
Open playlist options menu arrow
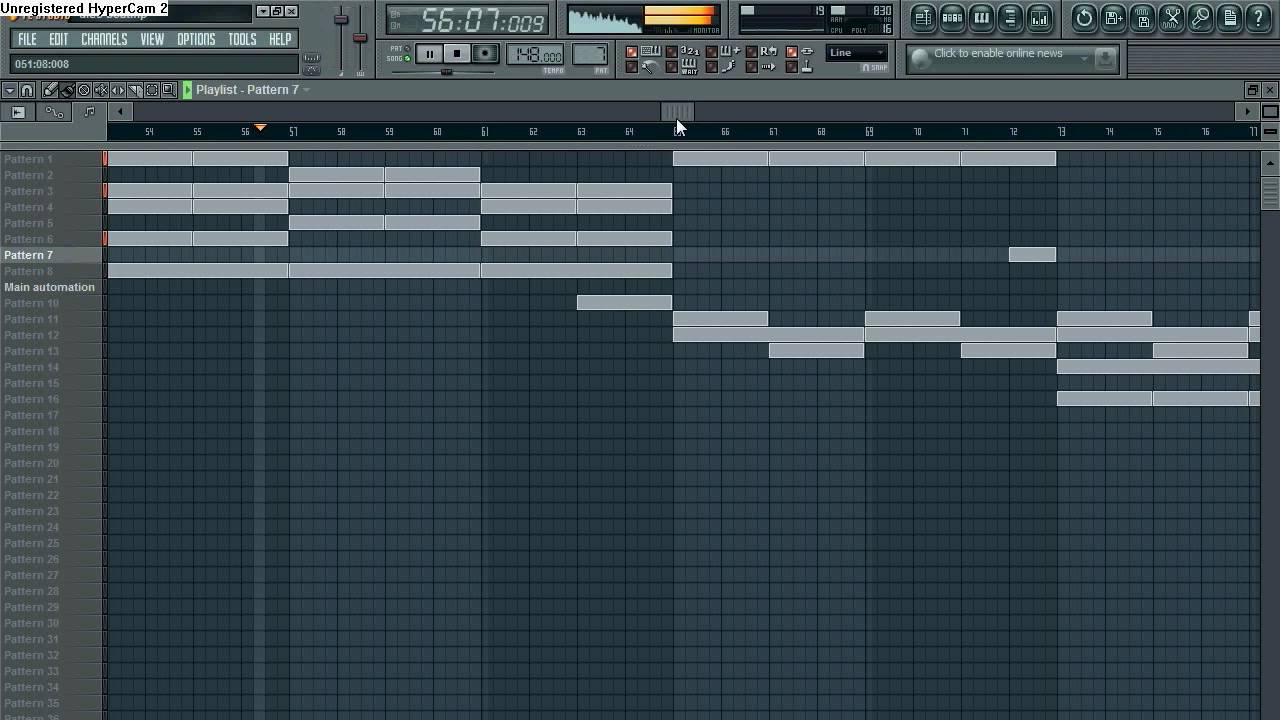click(x=9, y=90)
